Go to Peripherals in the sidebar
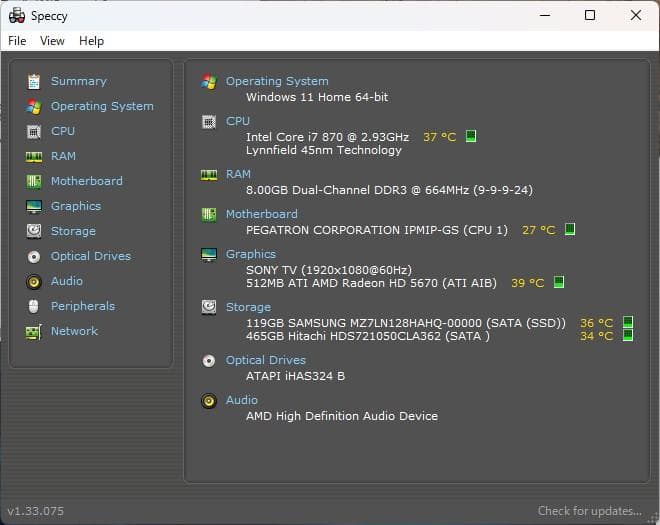The image size is (660, 525). 83,306
